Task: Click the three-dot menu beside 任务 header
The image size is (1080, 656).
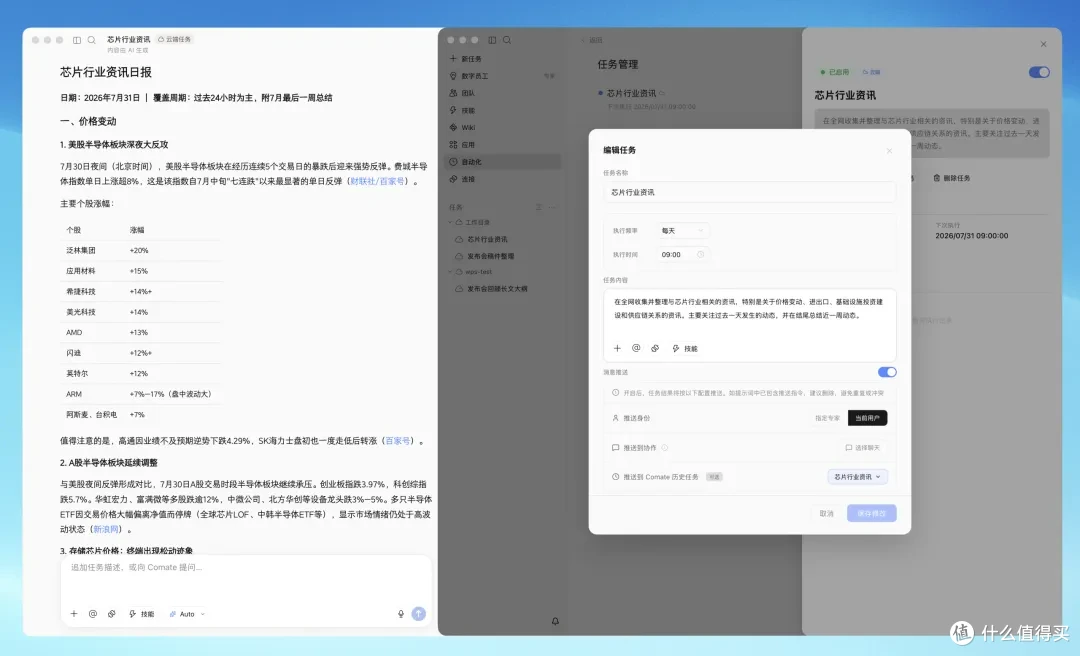Action: (x=552, y=207)
